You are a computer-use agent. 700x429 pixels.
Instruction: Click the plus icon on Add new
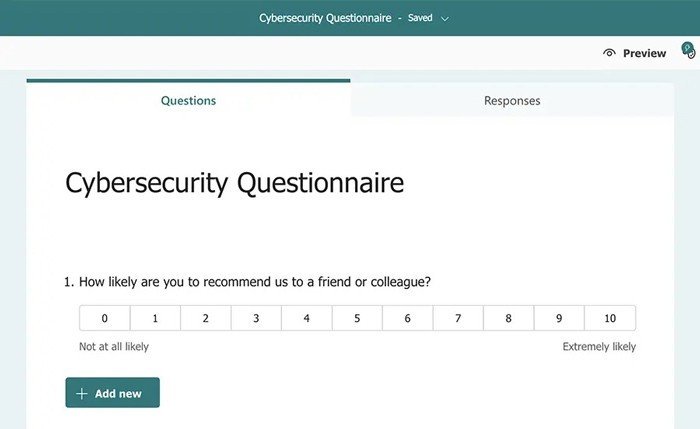coord(82,394)
